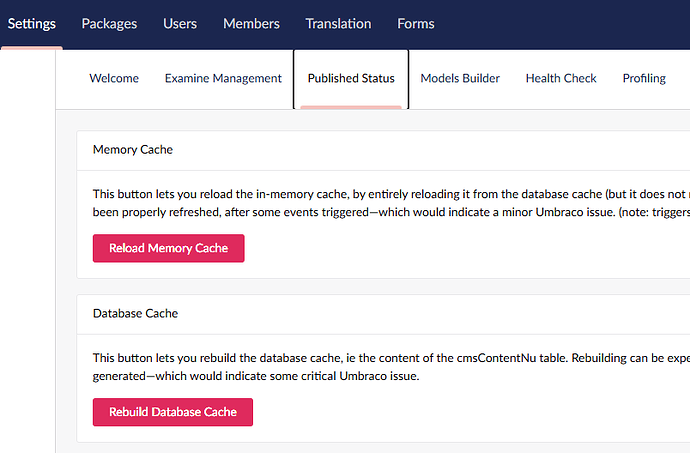Go to the Profiling tab

click(644, 78)
